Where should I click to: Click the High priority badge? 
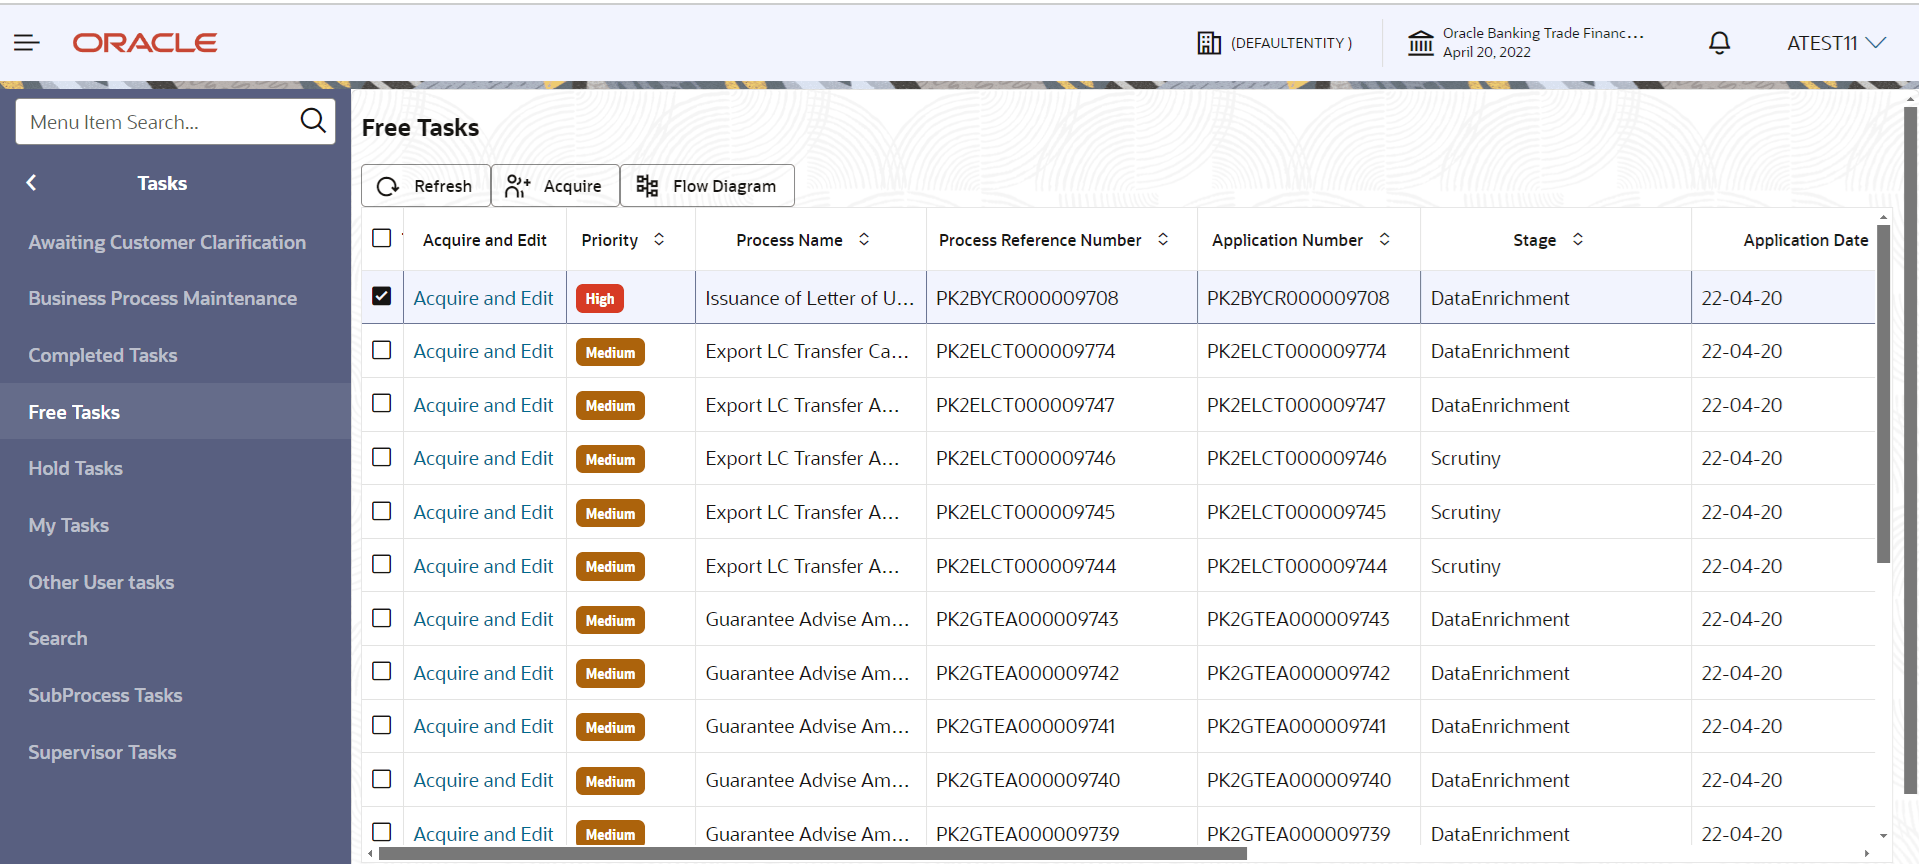coord(600,299)
